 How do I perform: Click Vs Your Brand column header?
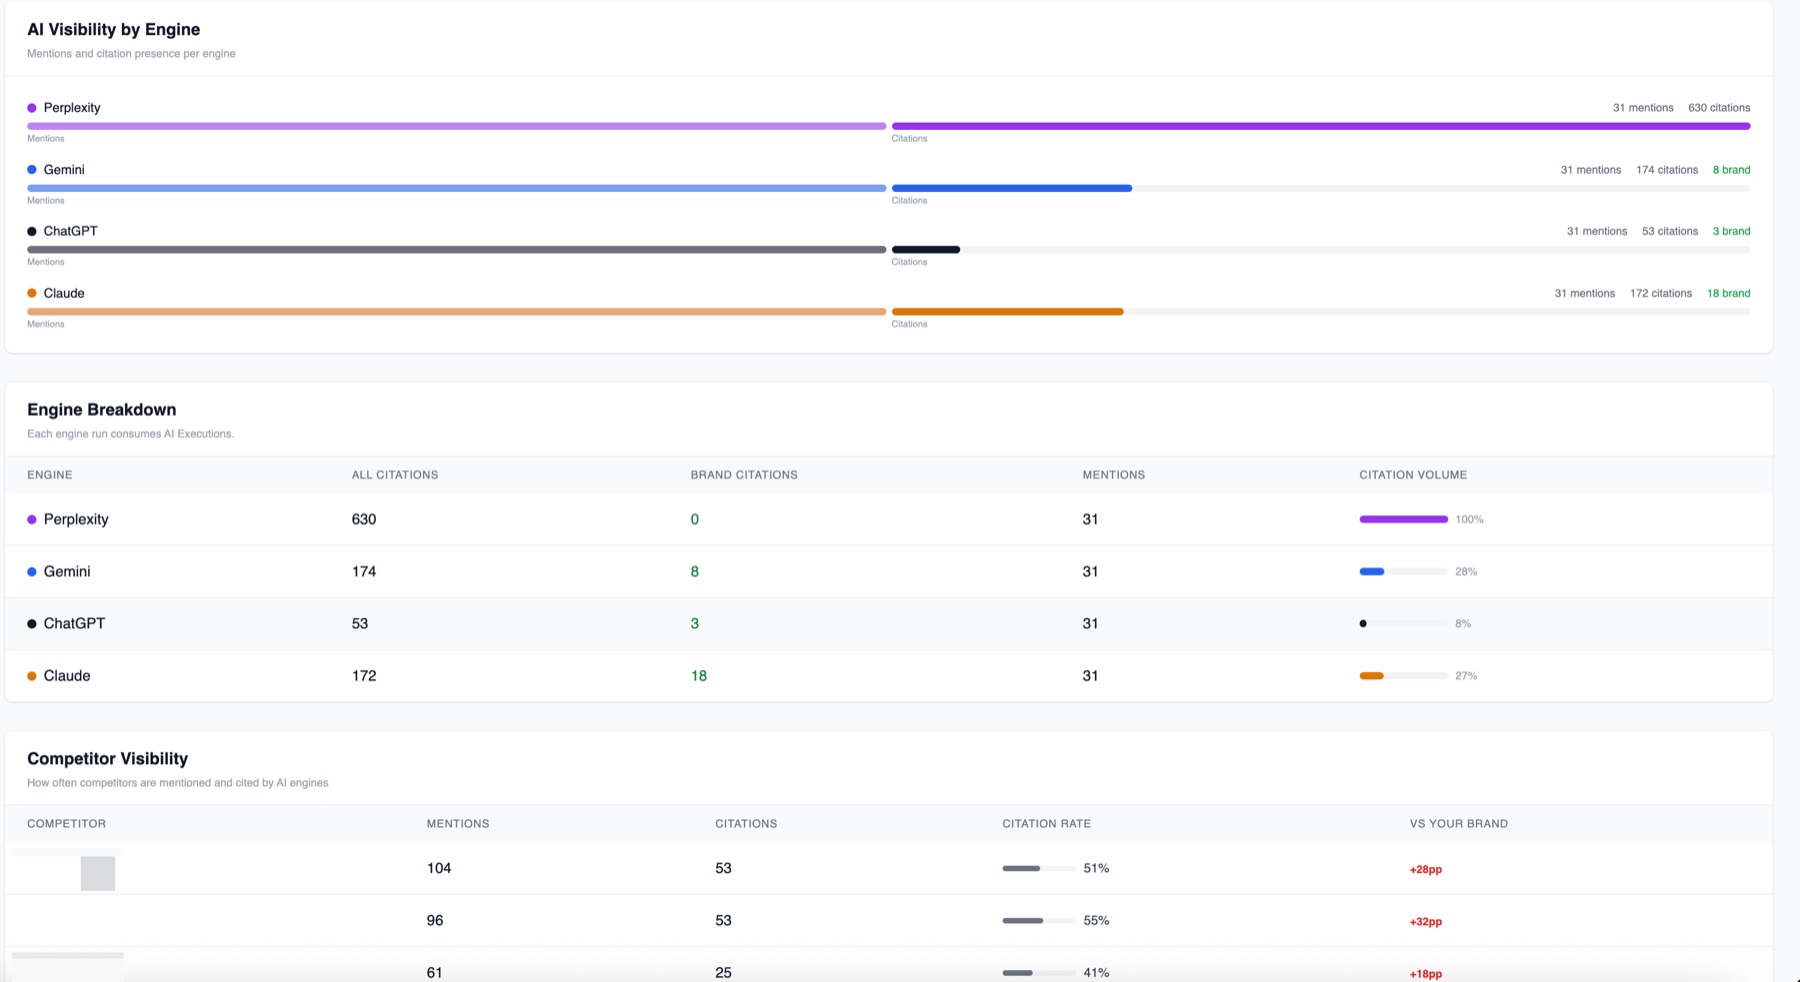tap(1459, 824)
